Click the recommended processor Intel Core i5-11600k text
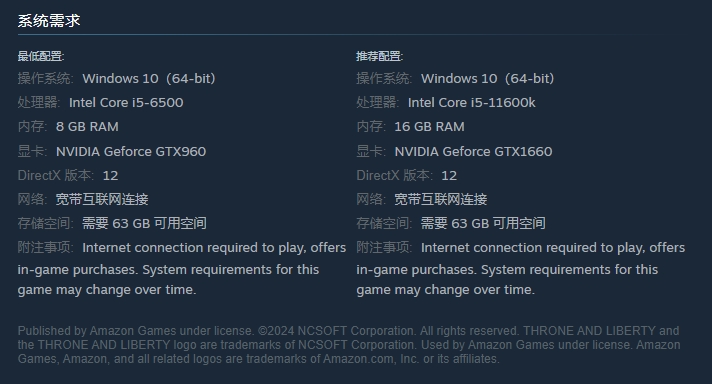Screen dimensions: 712x384 (472, 103)
